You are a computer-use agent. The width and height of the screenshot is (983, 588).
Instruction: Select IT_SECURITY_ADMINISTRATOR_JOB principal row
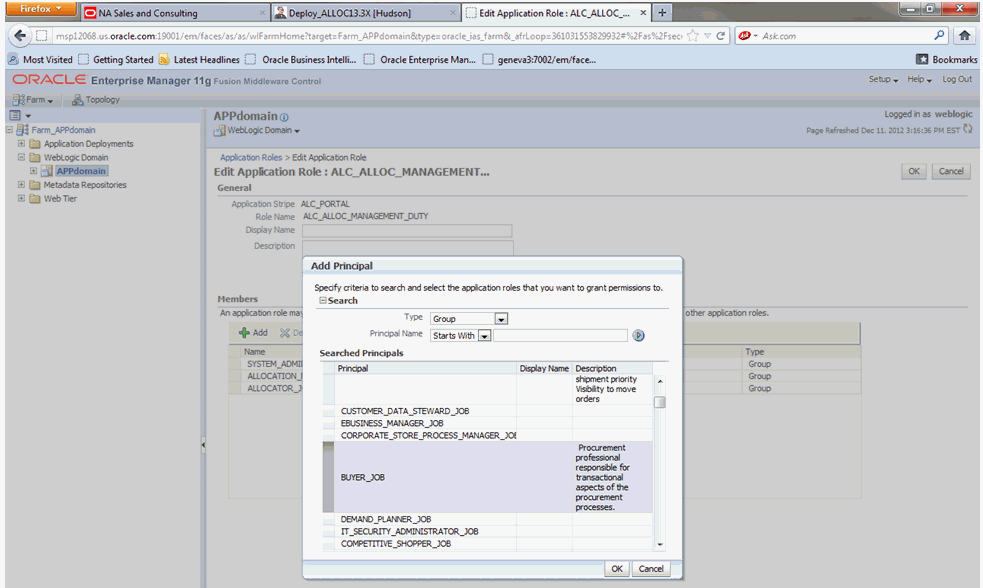click(488, 532)
